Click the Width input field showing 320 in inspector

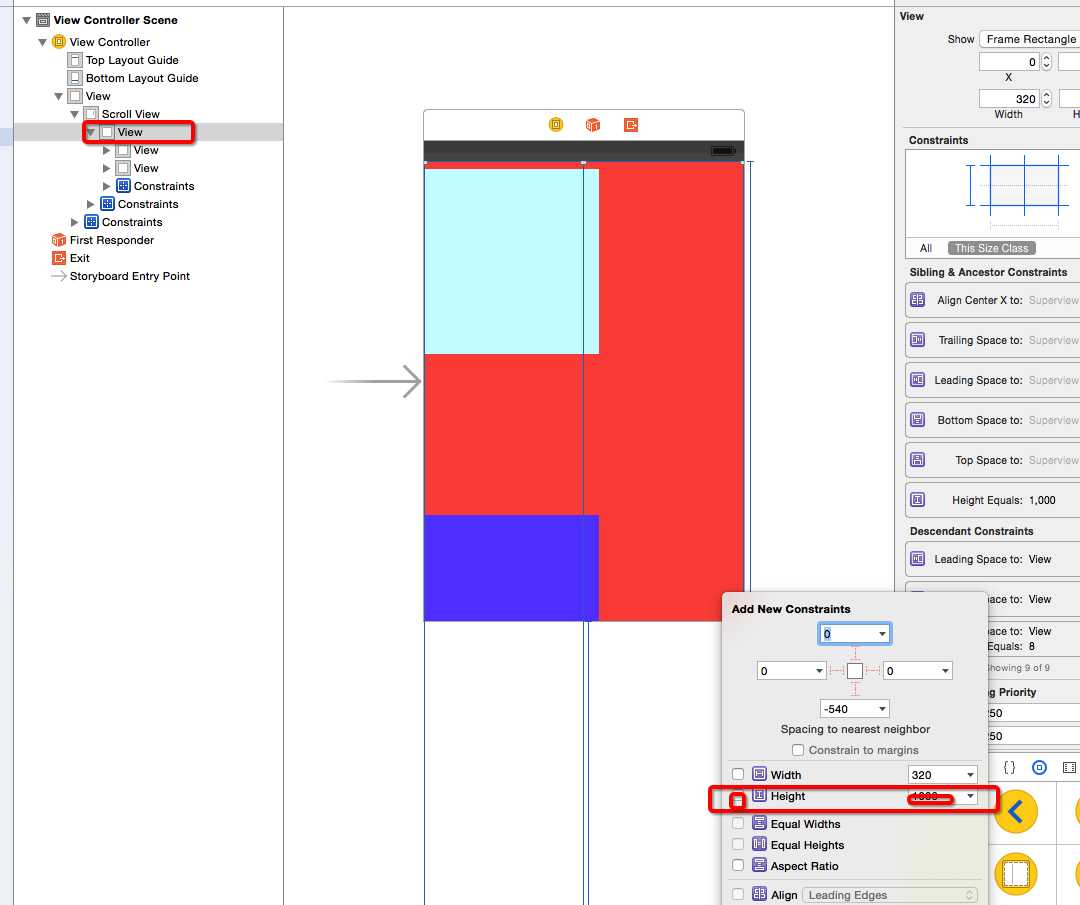(x=1010, y=98)
